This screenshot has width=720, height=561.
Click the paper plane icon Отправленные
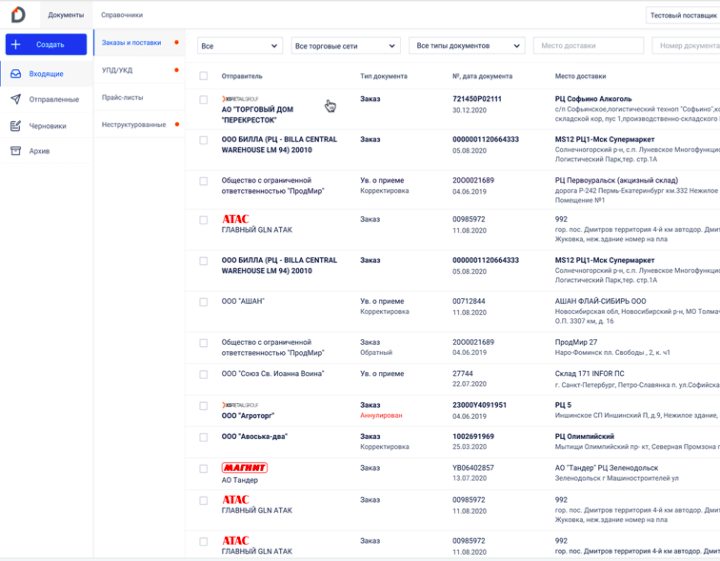coord(16,99)
